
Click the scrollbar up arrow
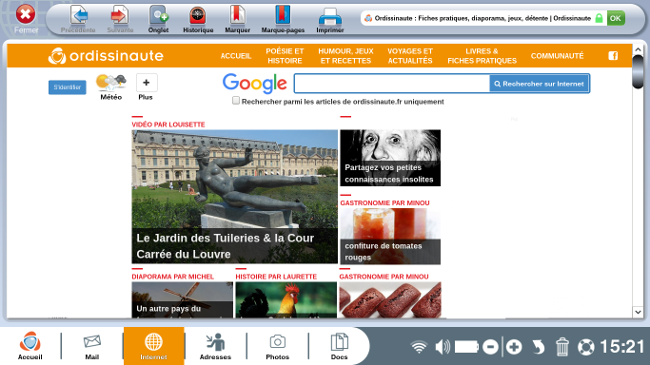click(638, 50)
